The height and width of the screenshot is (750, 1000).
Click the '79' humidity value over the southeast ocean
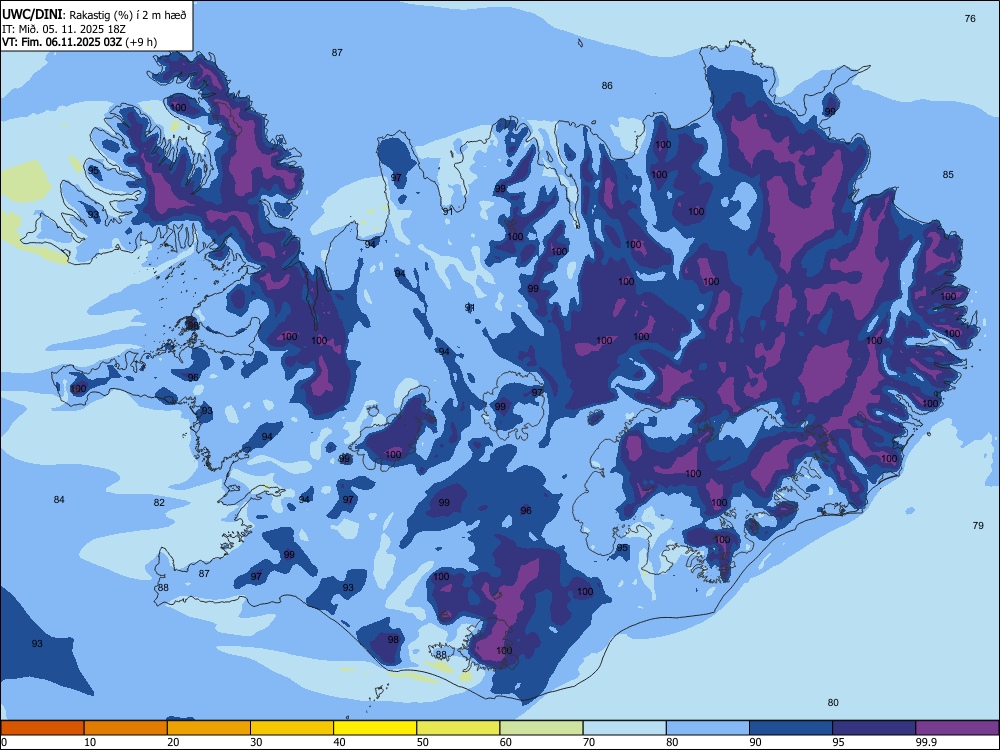click(978, 526)
